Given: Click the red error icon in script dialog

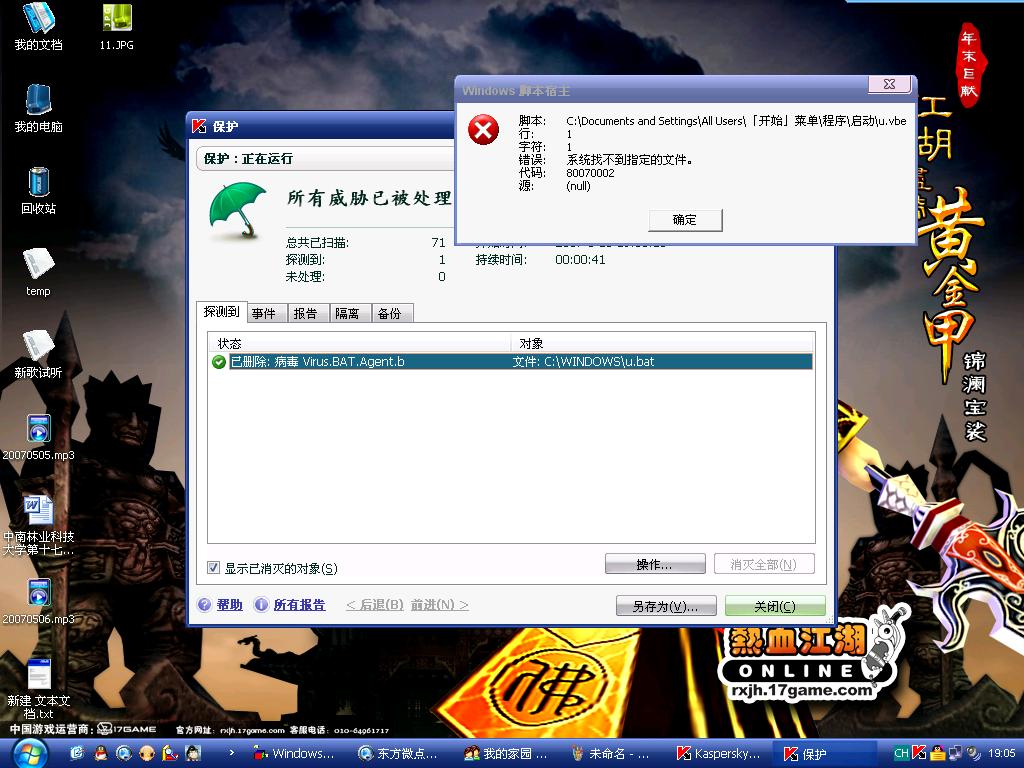Looking at the screenshot, I should 483,129.
